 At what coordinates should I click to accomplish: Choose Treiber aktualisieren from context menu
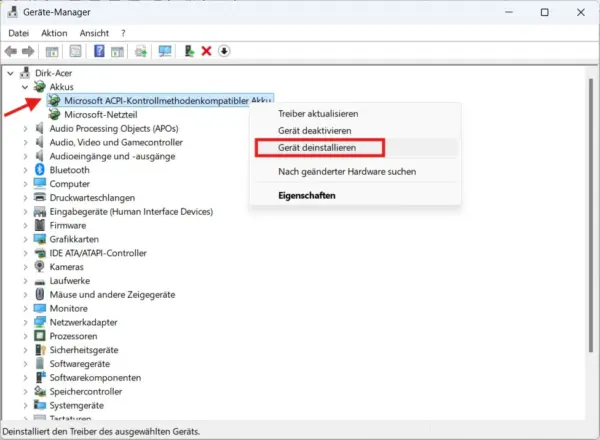click(318, 114)
